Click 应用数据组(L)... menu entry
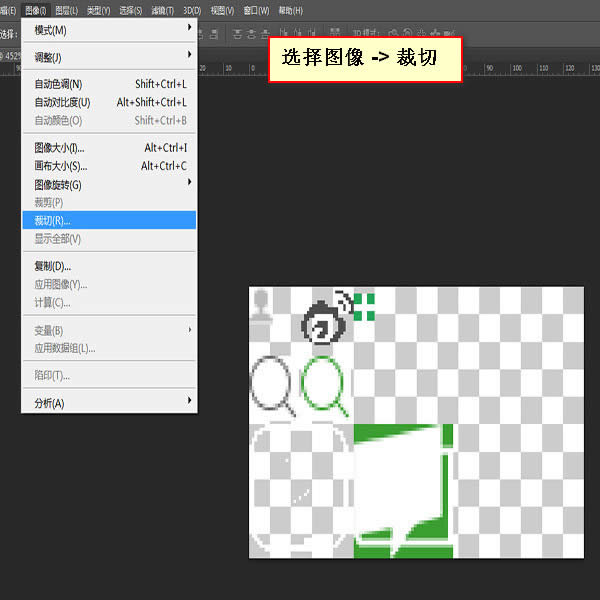 [109, 348]
